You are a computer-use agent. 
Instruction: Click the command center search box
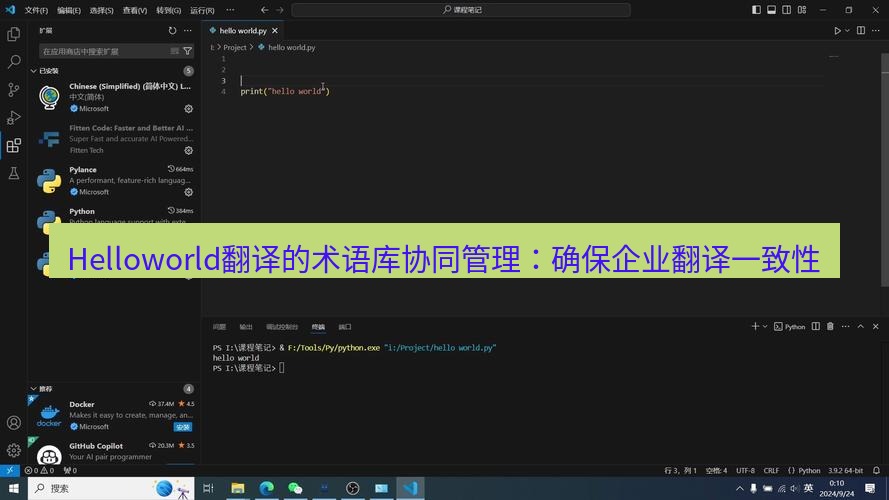click(461, 10)
